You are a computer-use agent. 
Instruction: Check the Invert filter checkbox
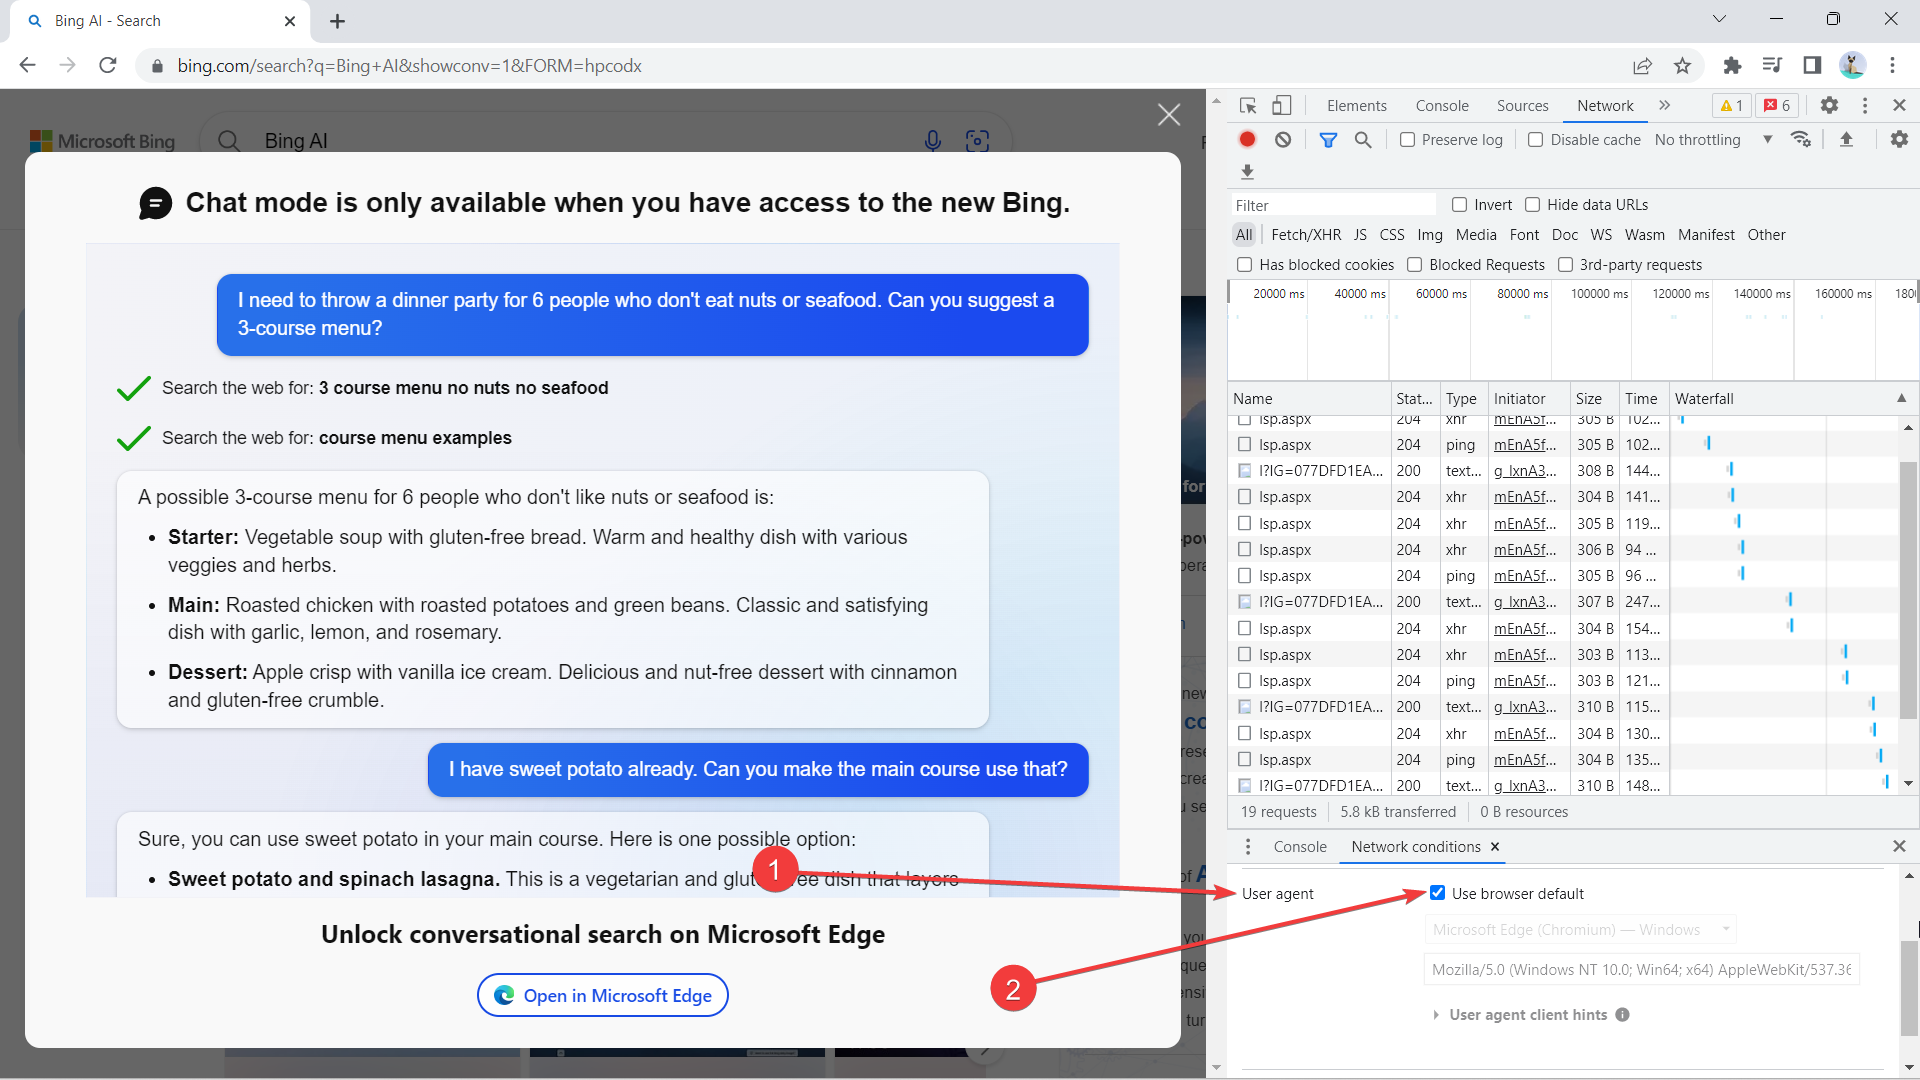1459,205
